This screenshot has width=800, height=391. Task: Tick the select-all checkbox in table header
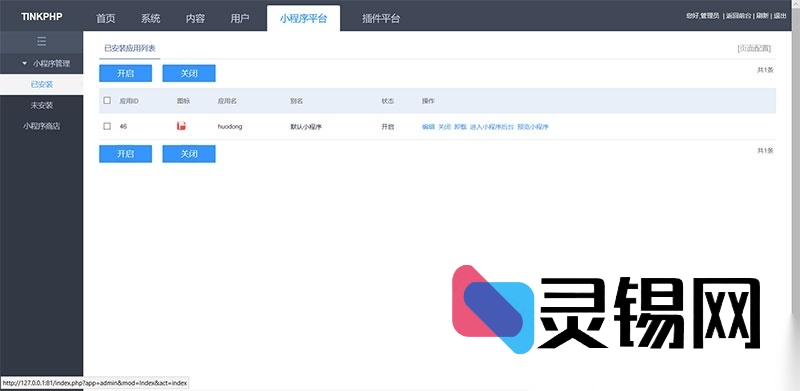point(107,101)
